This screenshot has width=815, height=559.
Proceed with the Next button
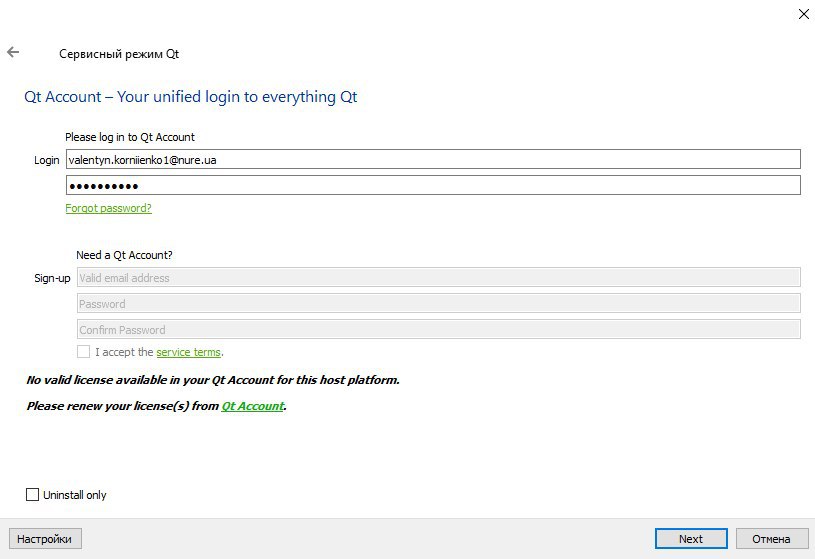[691, 539]
